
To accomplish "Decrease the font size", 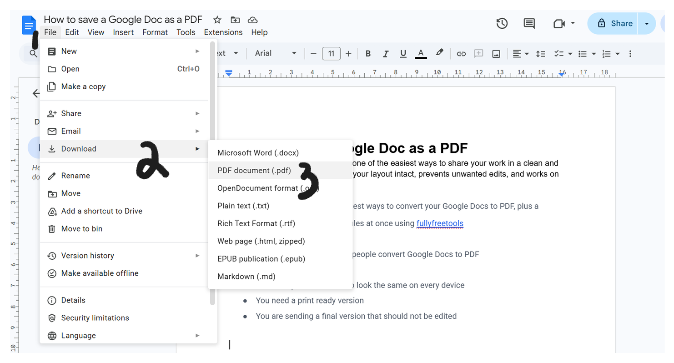I will (x=313, y=54).
